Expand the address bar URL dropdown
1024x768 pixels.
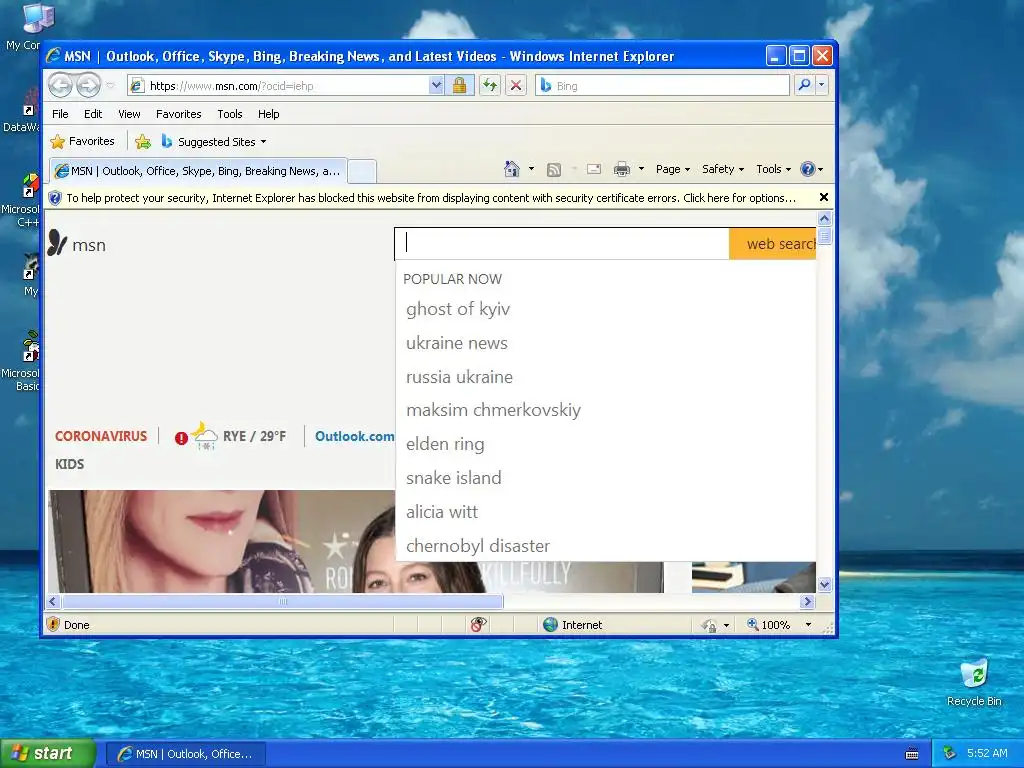pyautogui.click(x=436, y=86)
